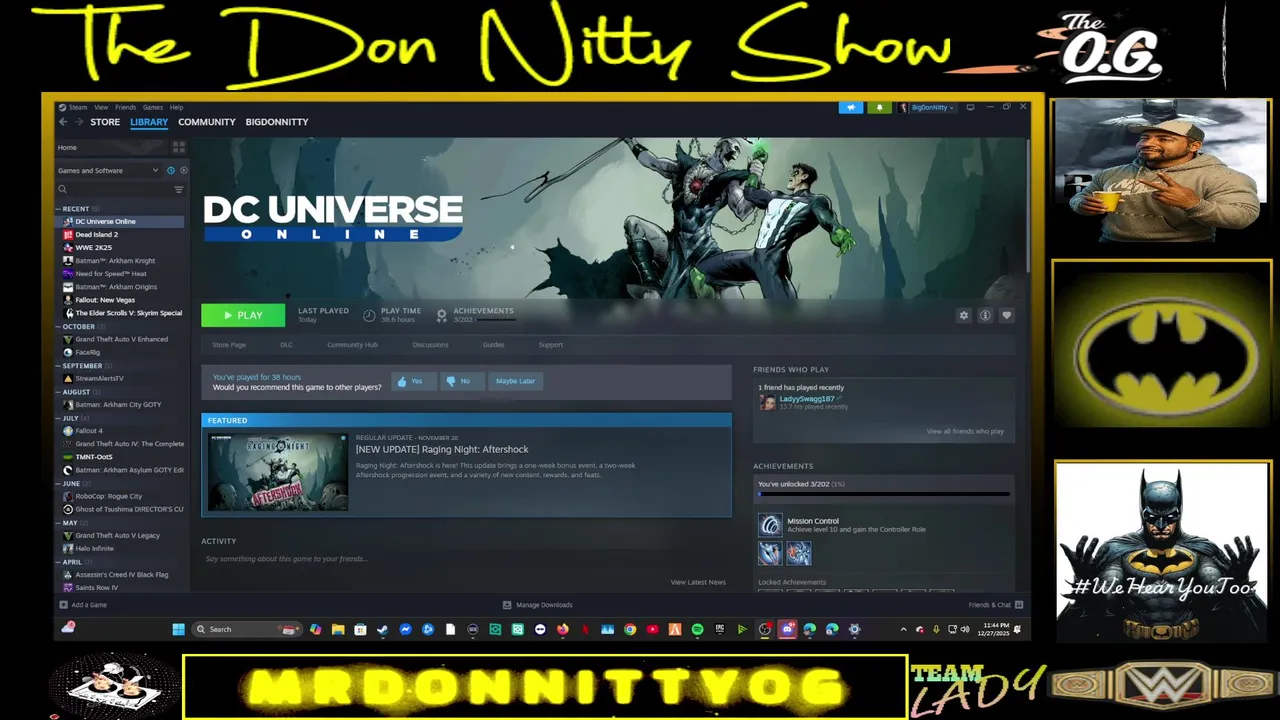Open the Manage Downloads icon

tap(507, 605)
